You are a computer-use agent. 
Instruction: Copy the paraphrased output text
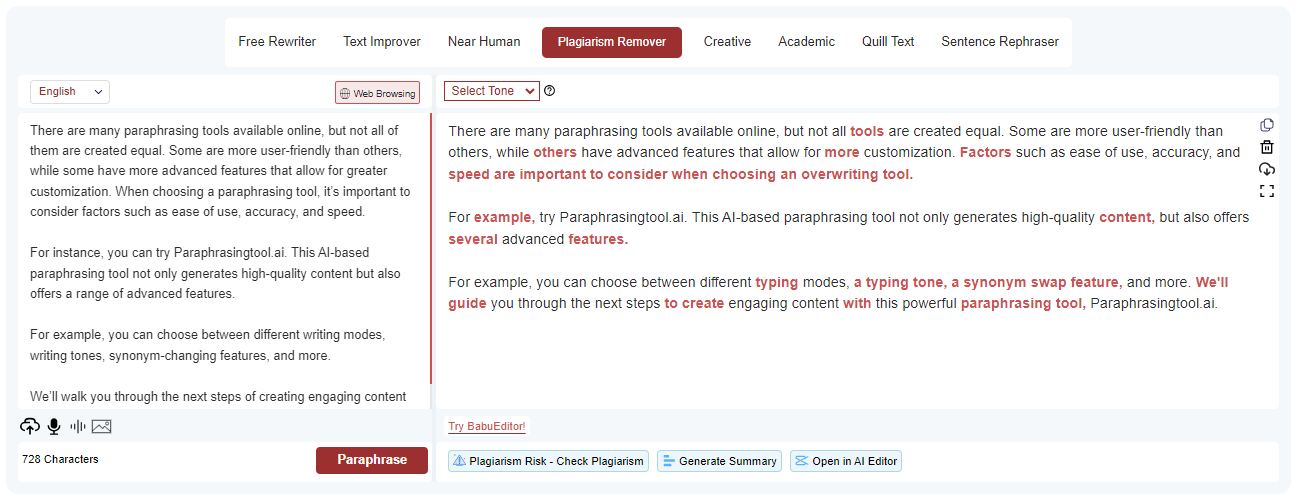tap(1267, 125)
